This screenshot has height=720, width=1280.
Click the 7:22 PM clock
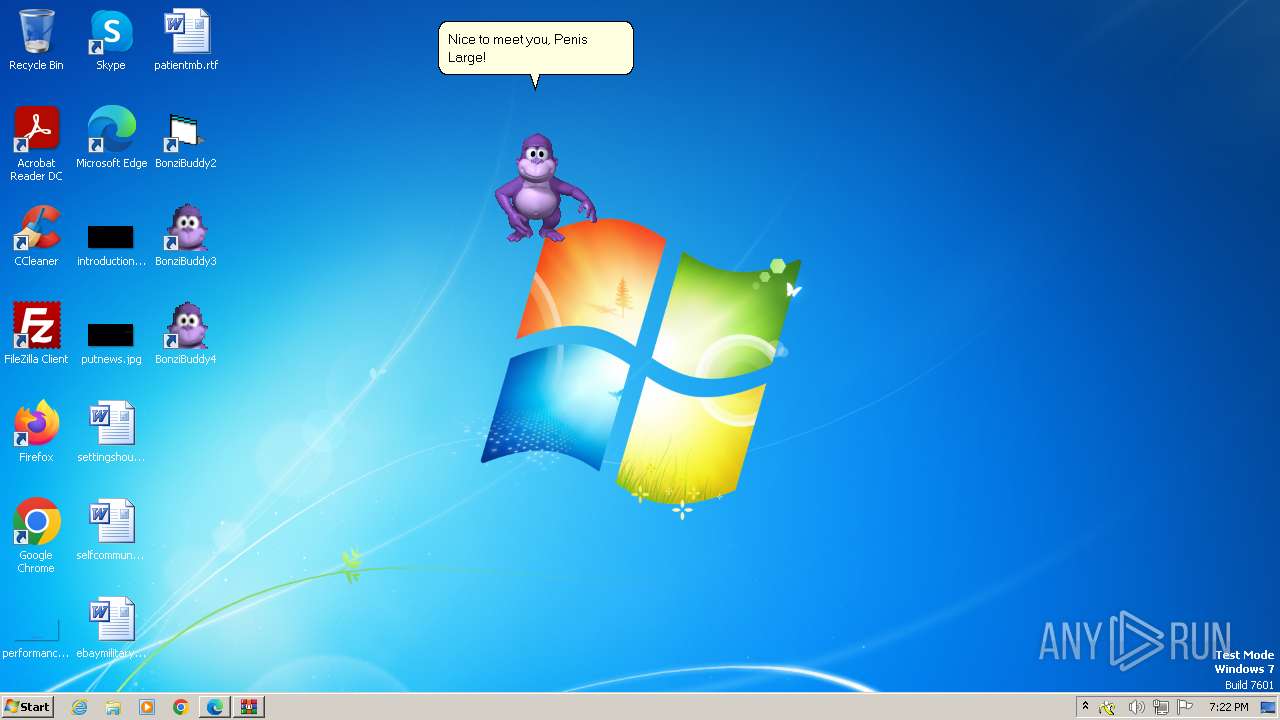[1228, 707]
